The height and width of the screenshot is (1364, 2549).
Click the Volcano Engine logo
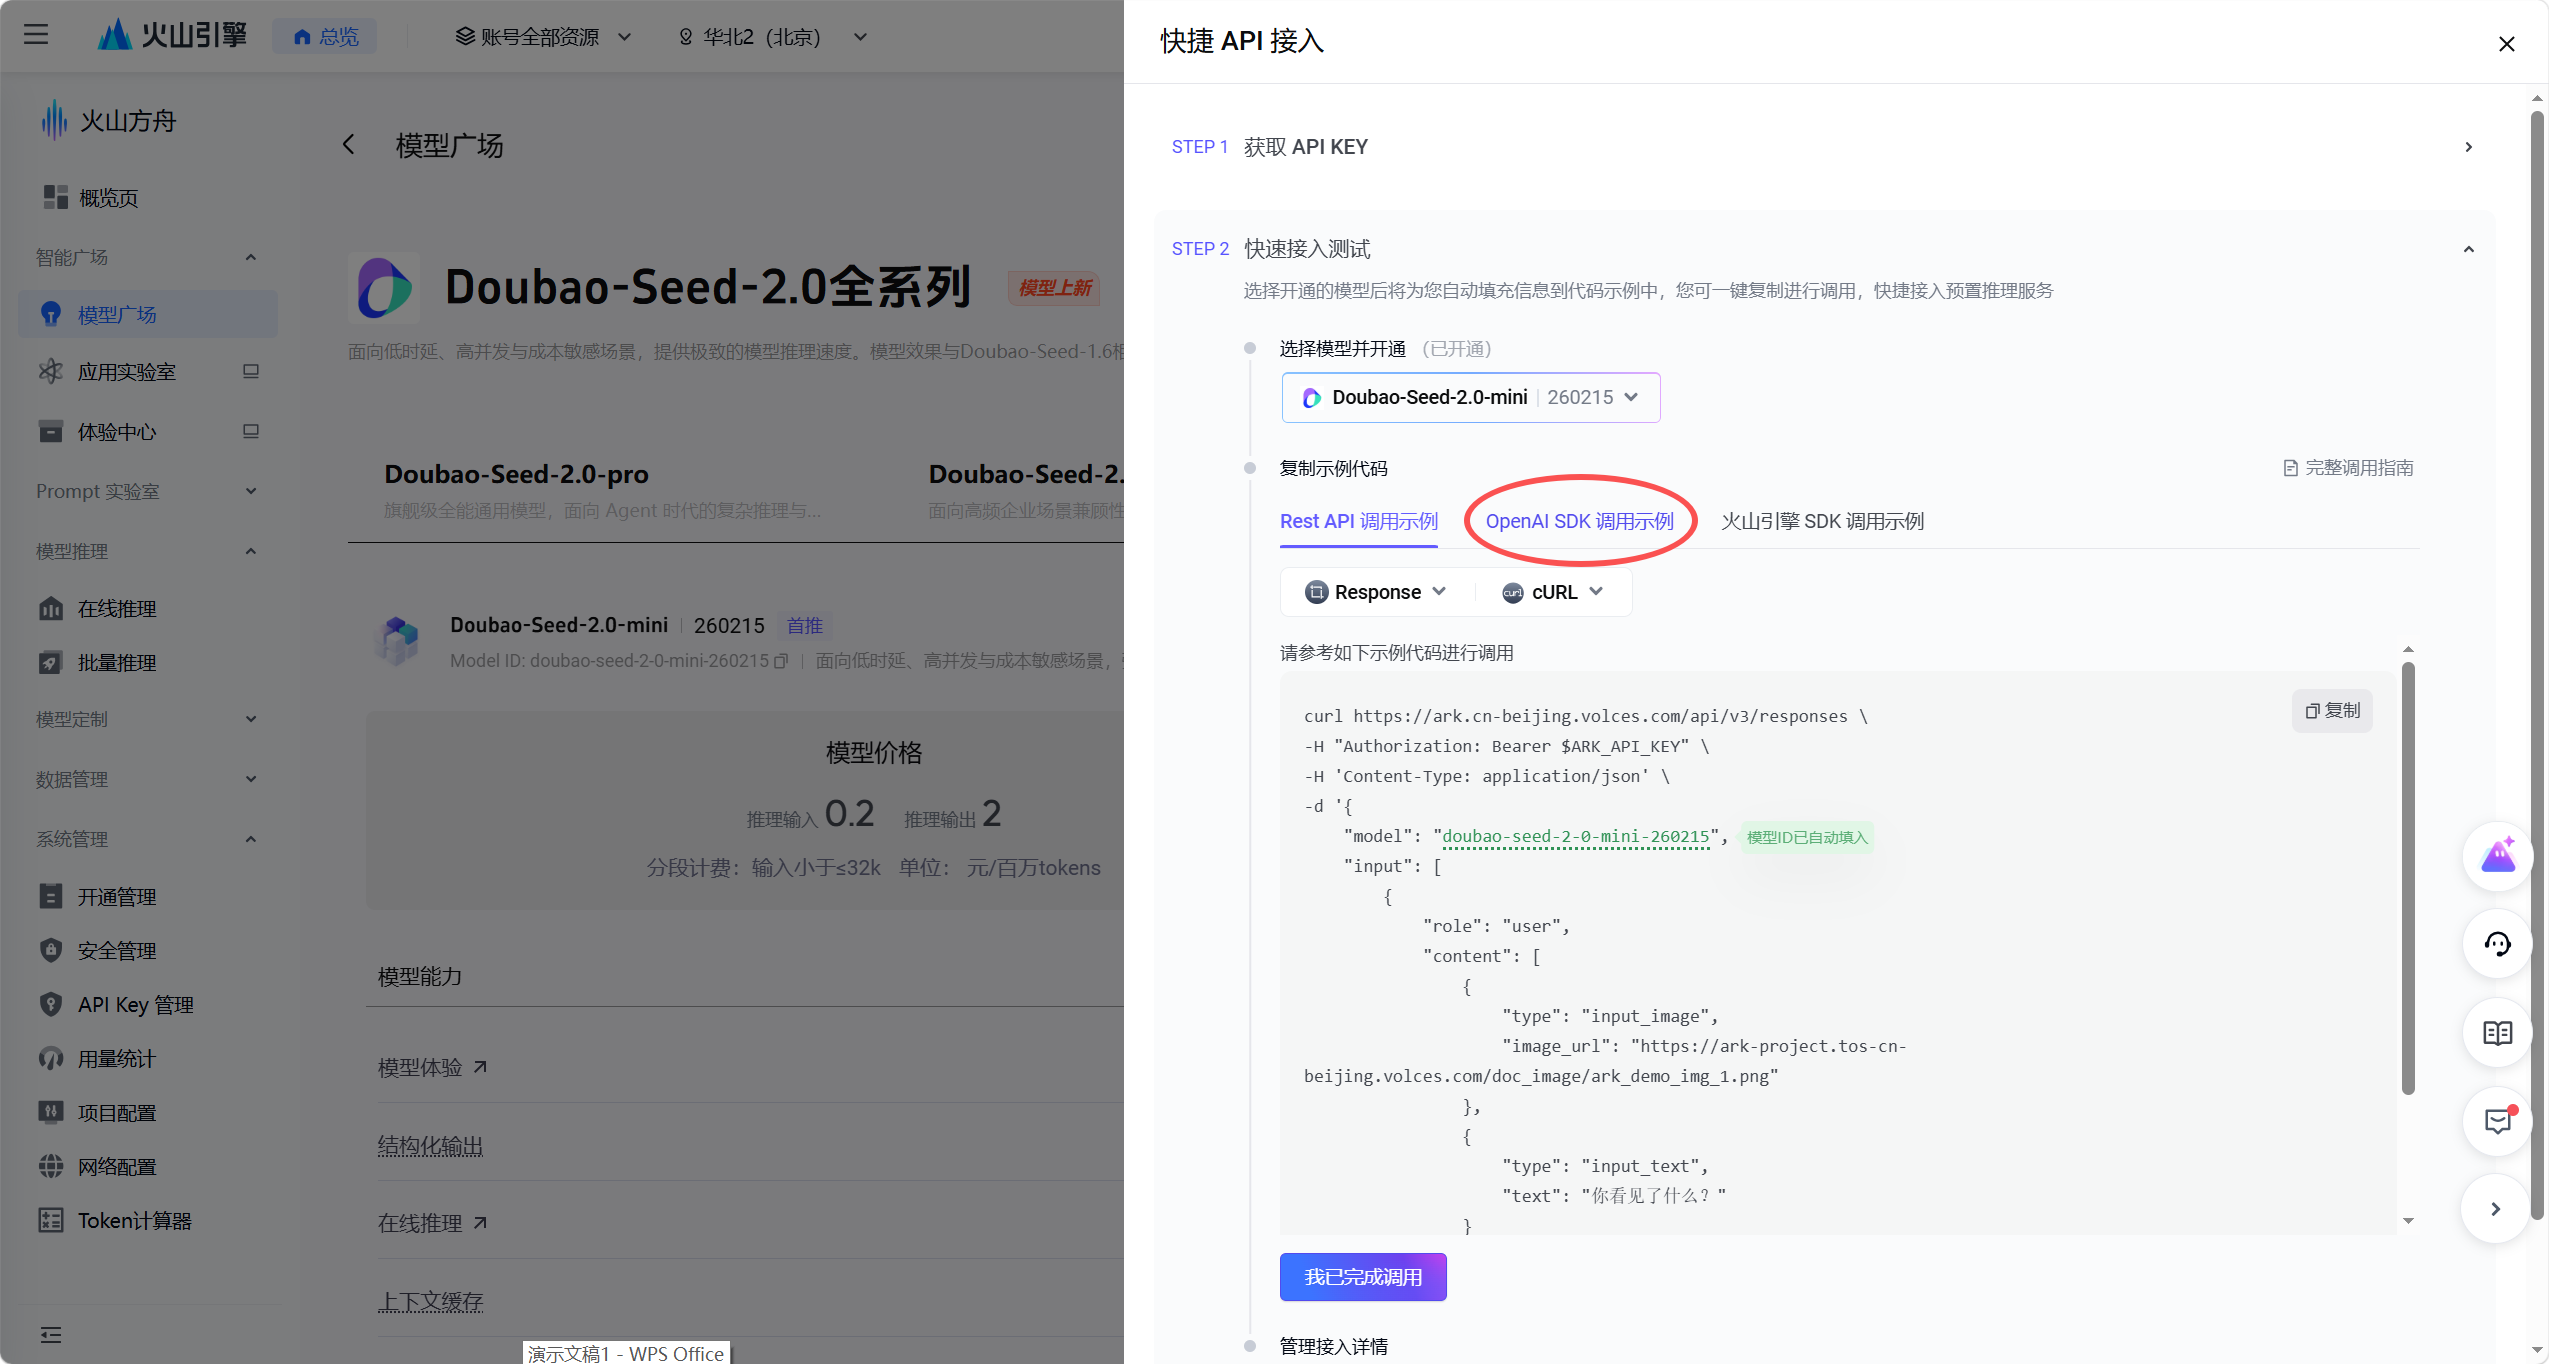pos(172,36)
